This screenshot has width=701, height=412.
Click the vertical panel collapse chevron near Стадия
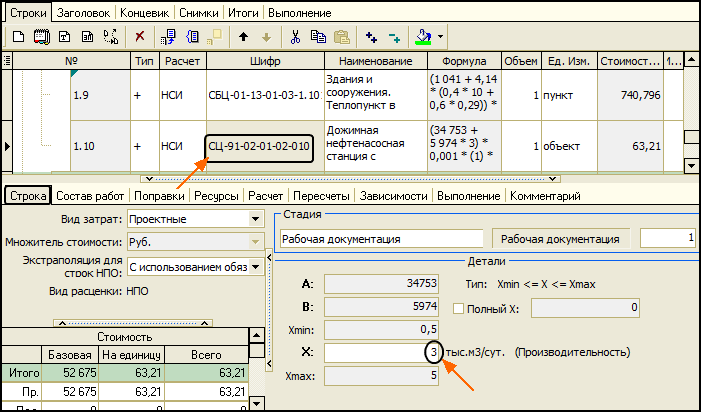coord(269,257)
